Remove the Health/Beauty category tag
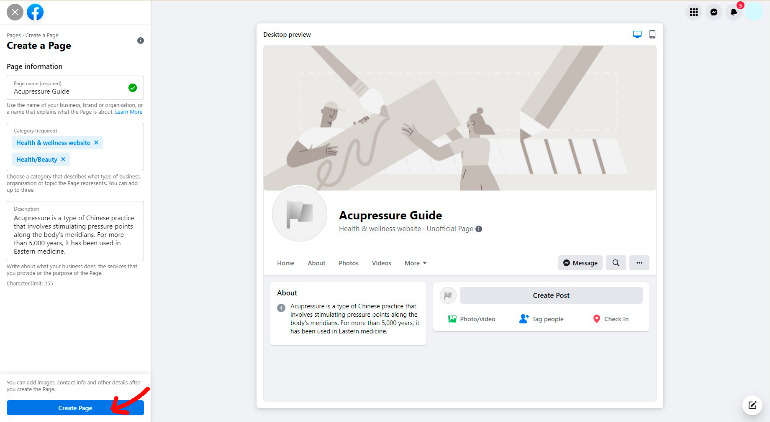Viewport: 770px width, 422px height. pyautogui.click(x=63, y=159)
